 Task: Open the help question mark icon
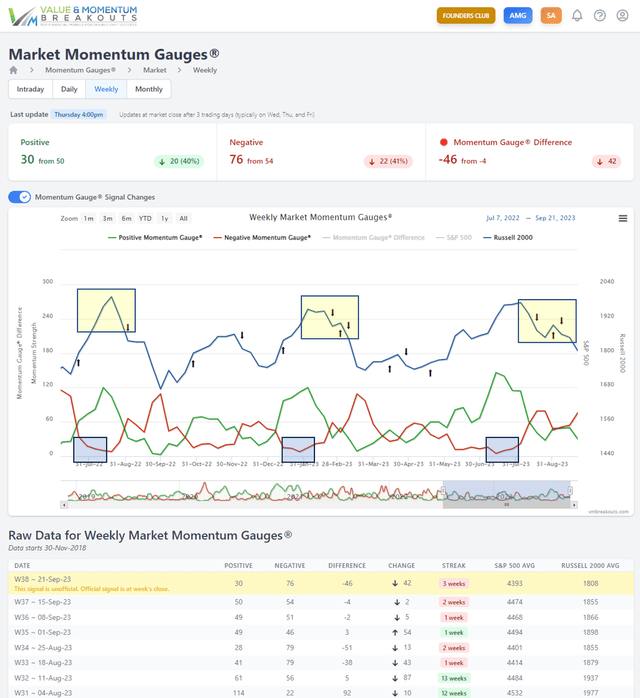coord(600,16)
